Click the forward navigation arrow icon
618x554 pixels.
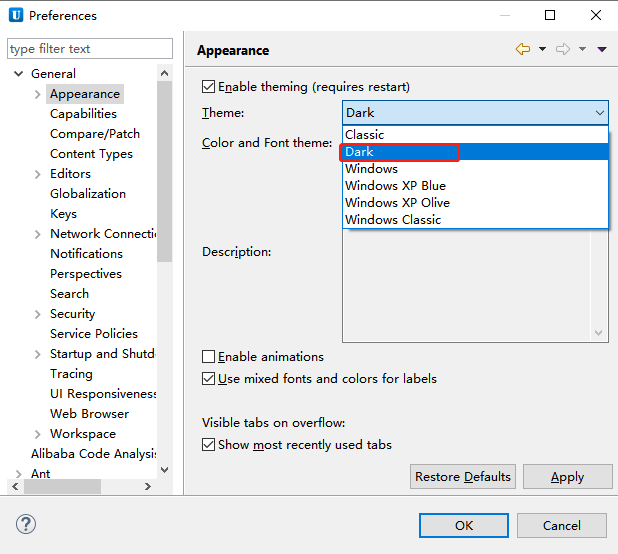click(563, 49)
